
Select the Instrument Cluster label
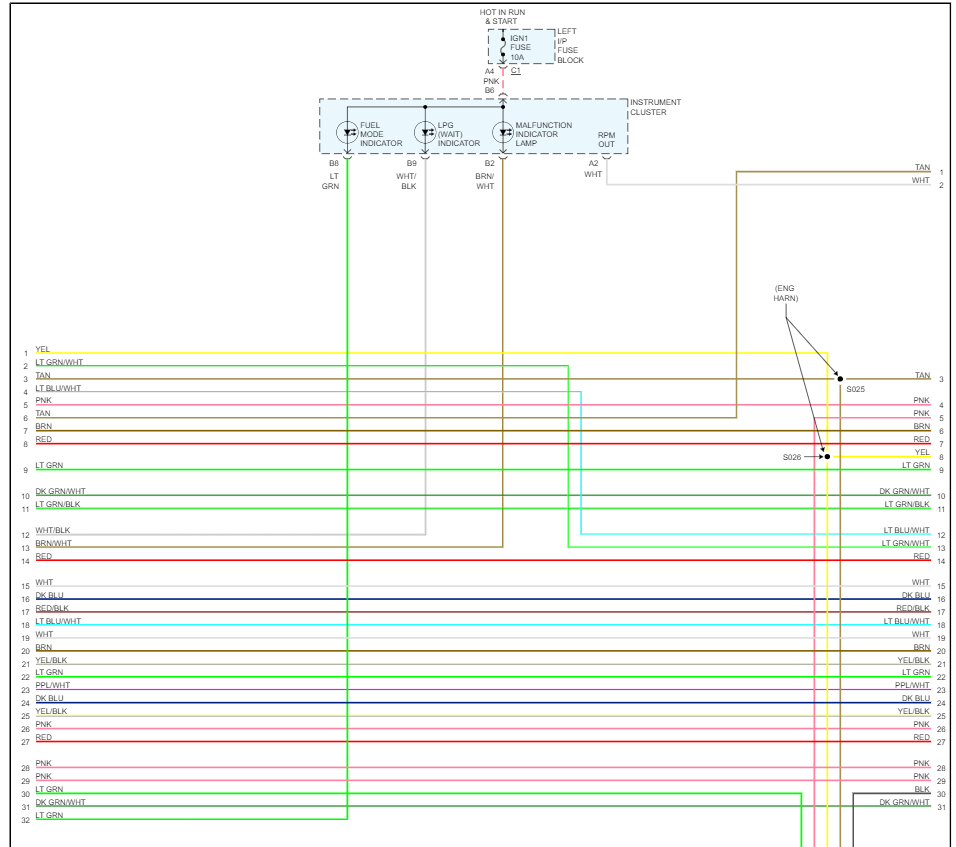[655, 107]
